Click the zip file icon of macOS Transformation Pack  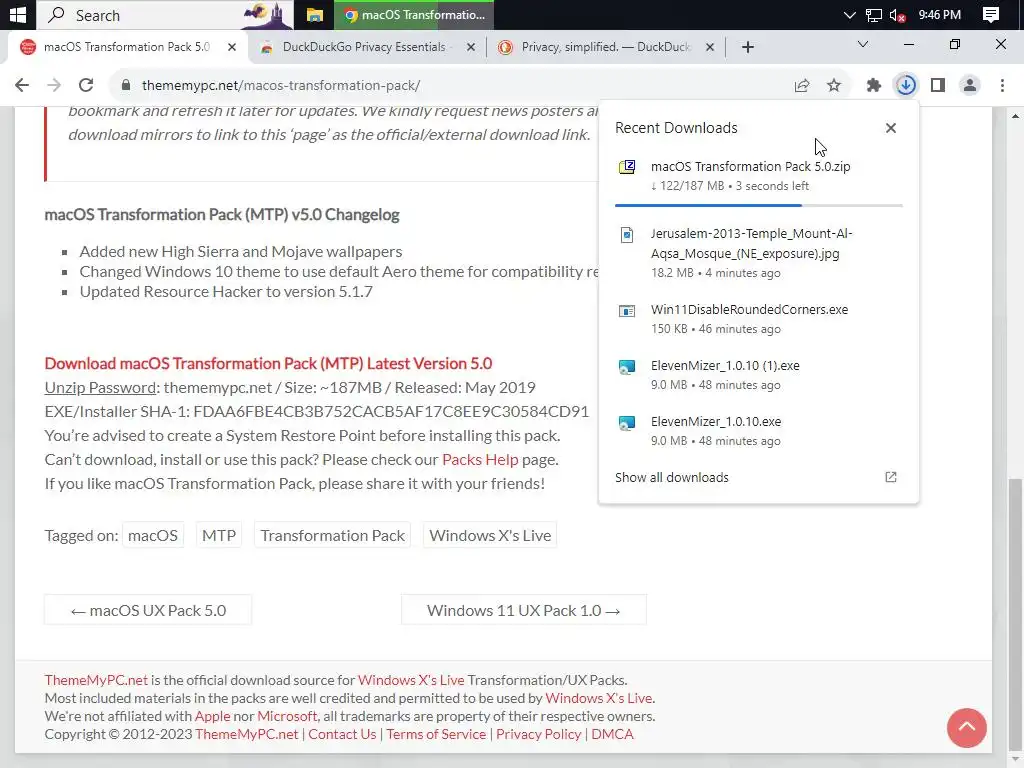pyautogui.click(x=627, y=167)
